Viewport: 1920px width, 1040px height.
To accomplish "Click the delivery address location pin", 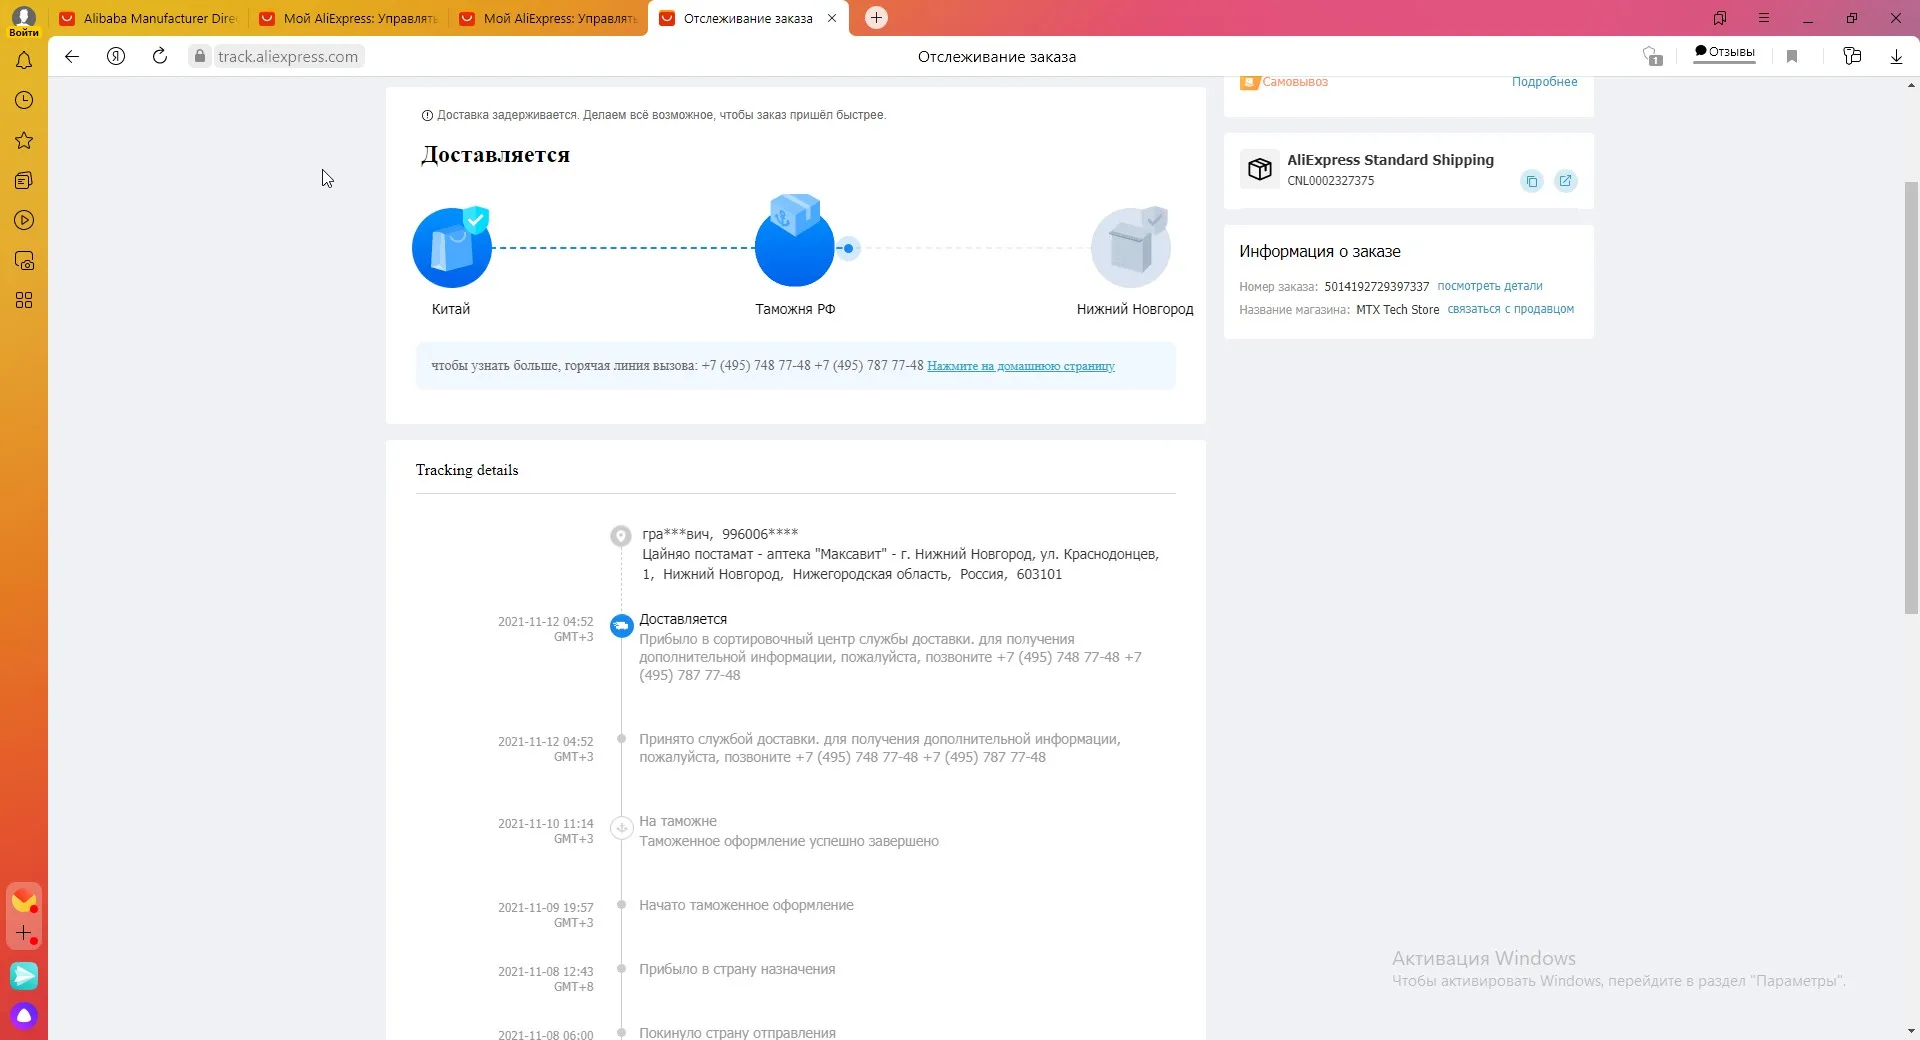I will click(621, 536).
